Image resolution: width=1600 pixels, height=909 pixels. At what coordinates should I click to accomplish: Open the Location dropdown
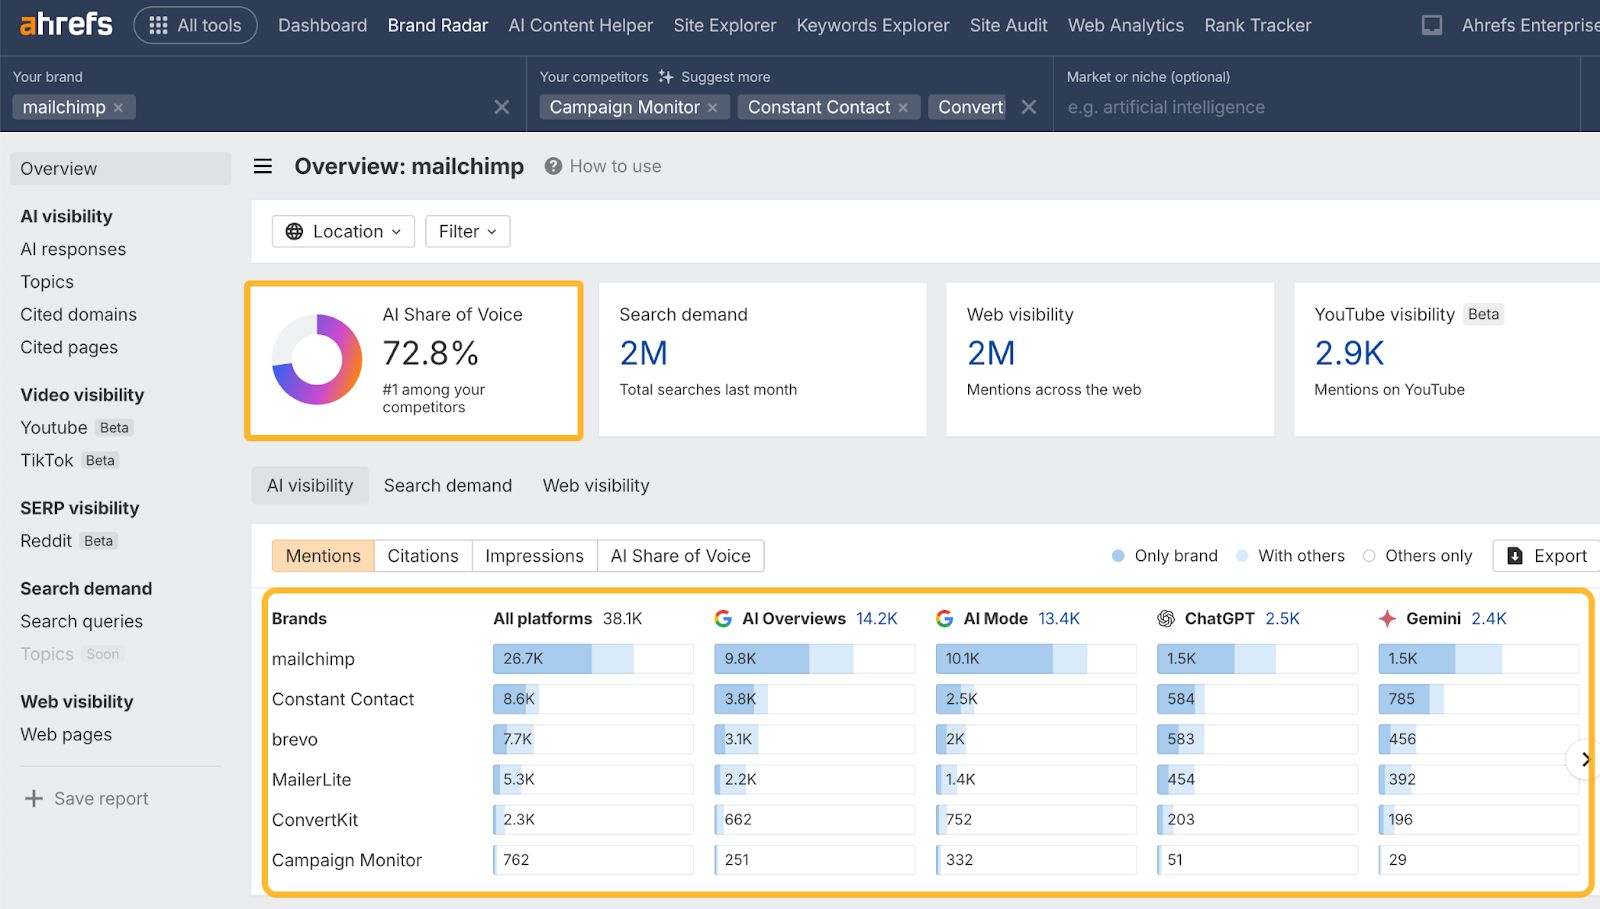pyautogui.click(x=343, y=231)
